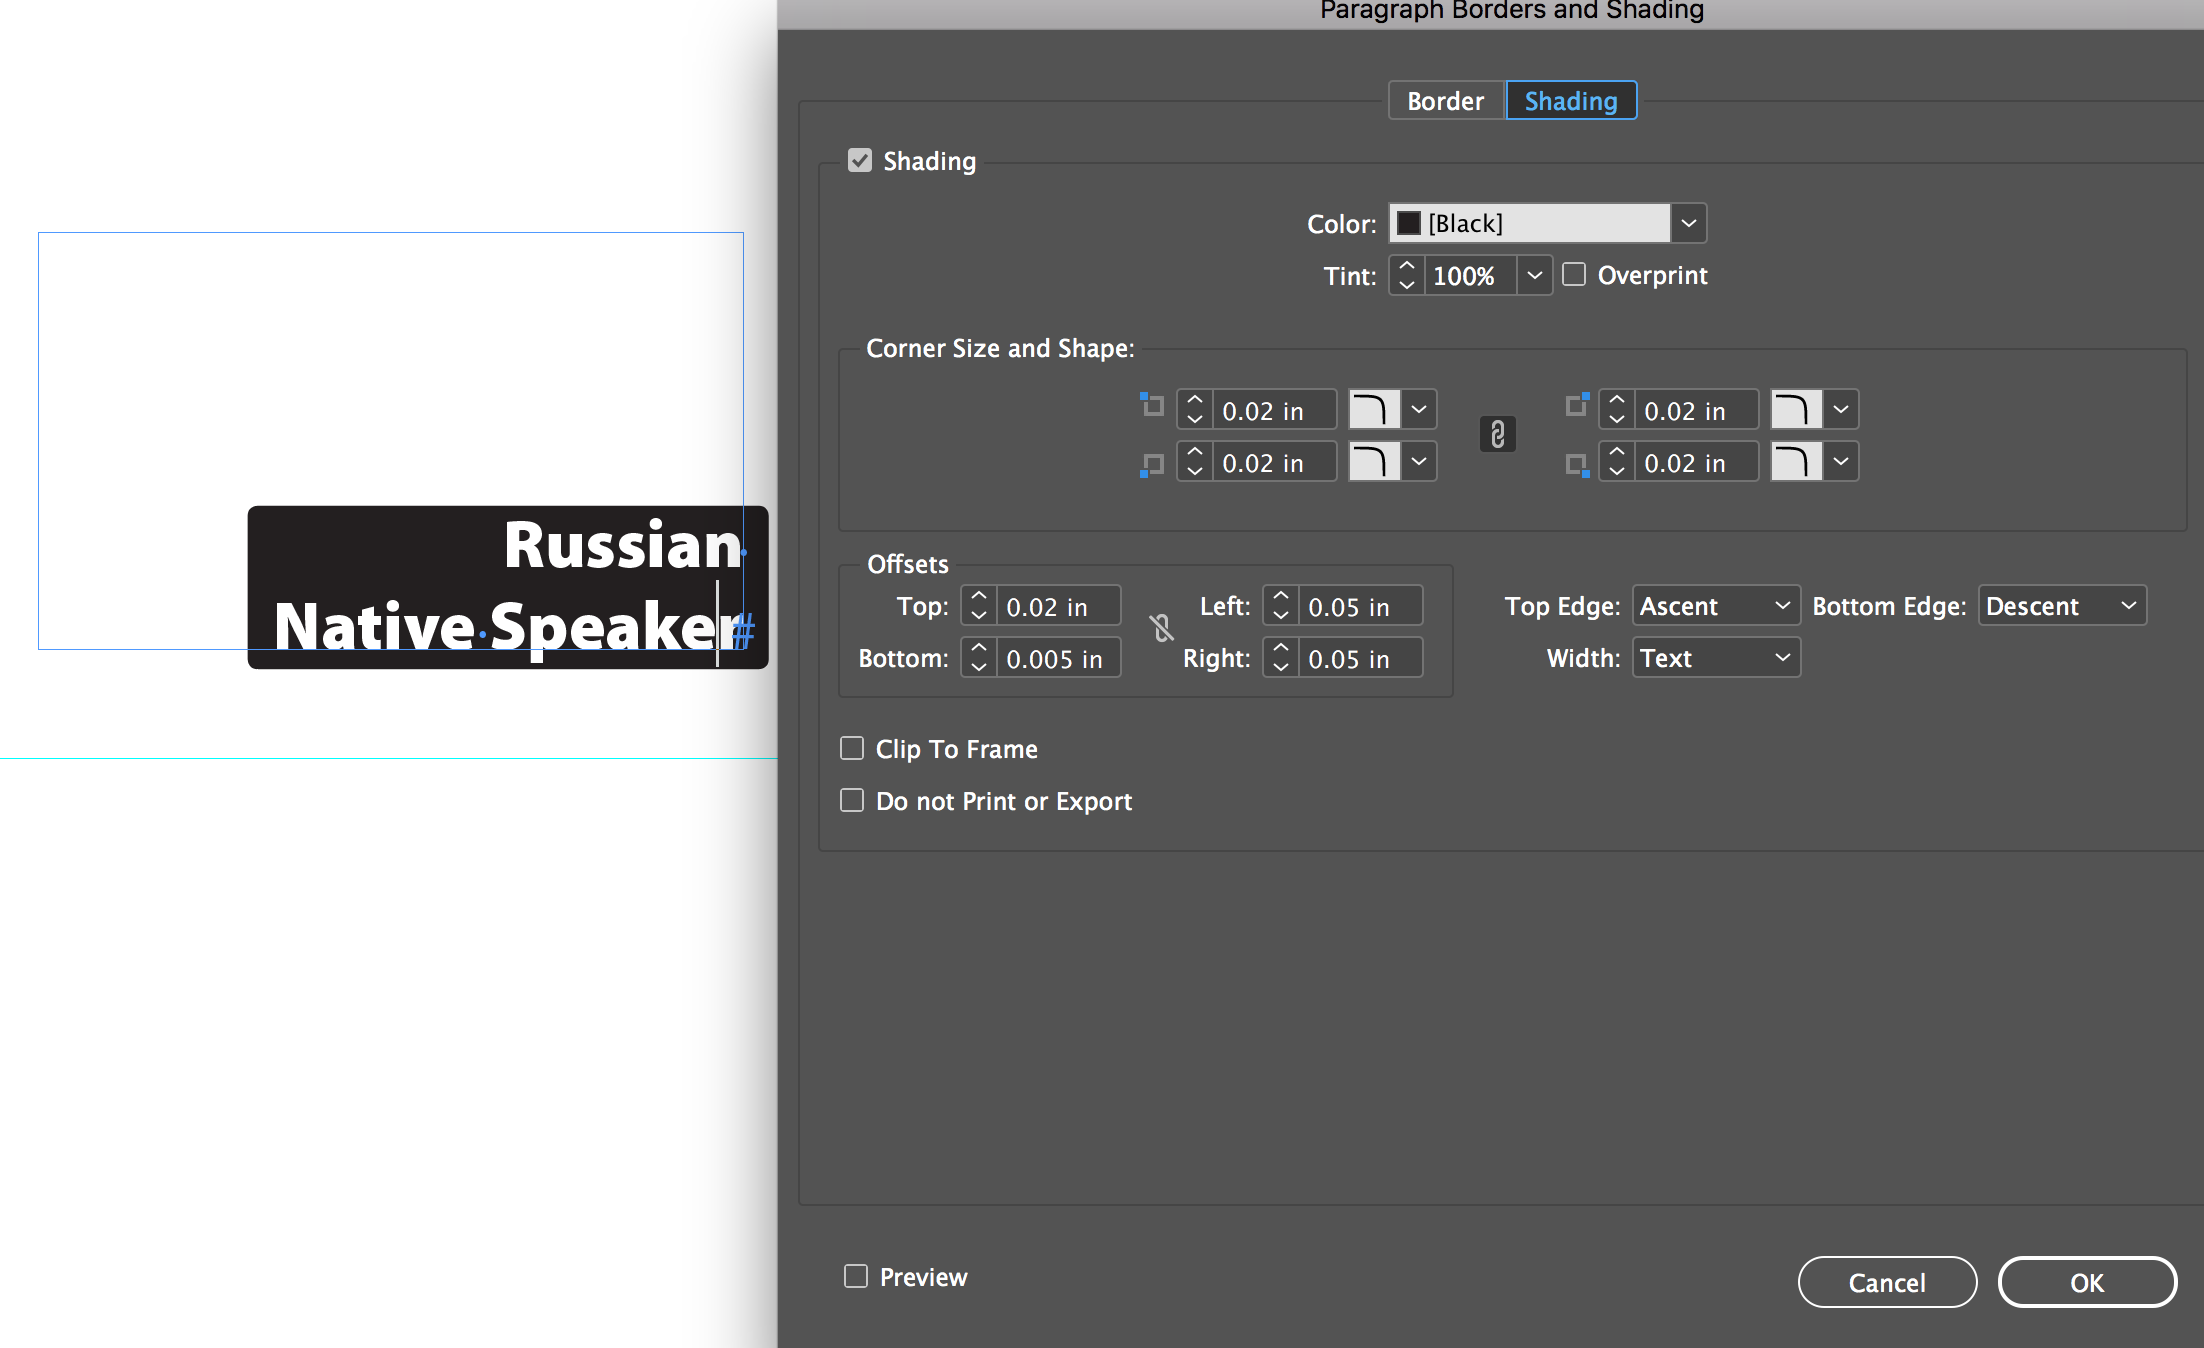
Task: Enable Clip To Frame option
Action: (852, 749)
